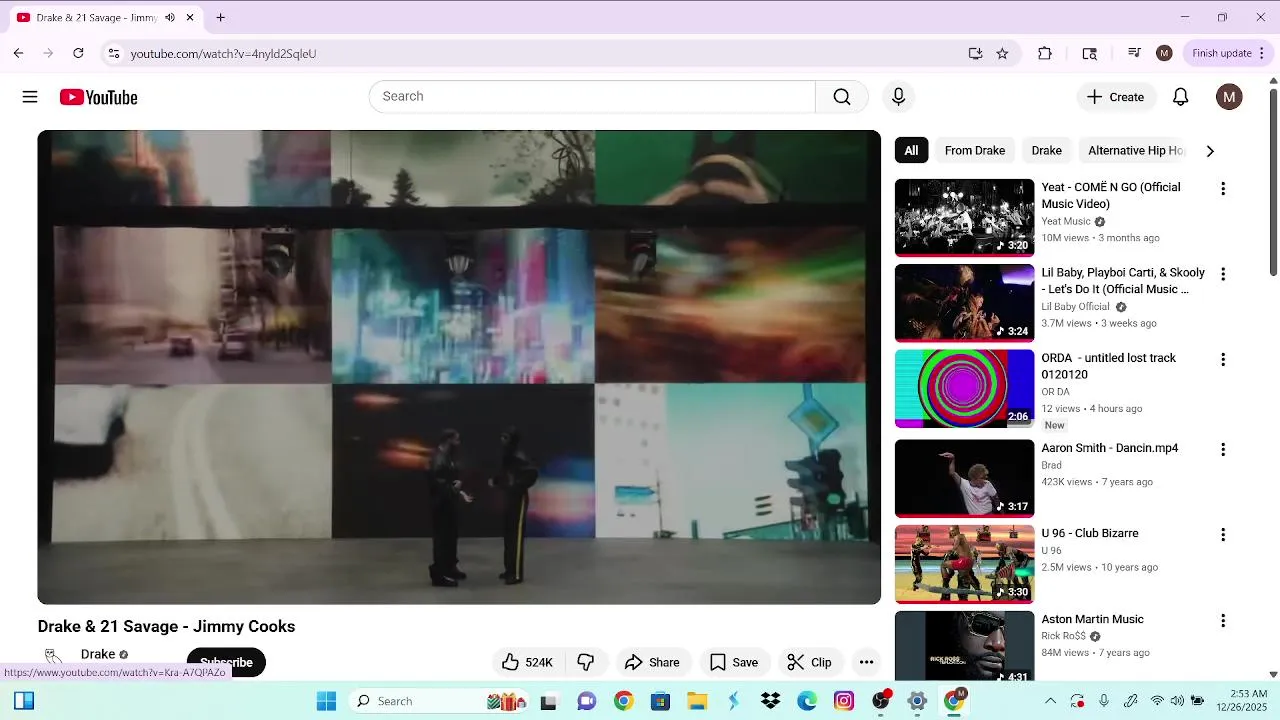Click the page vertical scrollbar

1273,183
